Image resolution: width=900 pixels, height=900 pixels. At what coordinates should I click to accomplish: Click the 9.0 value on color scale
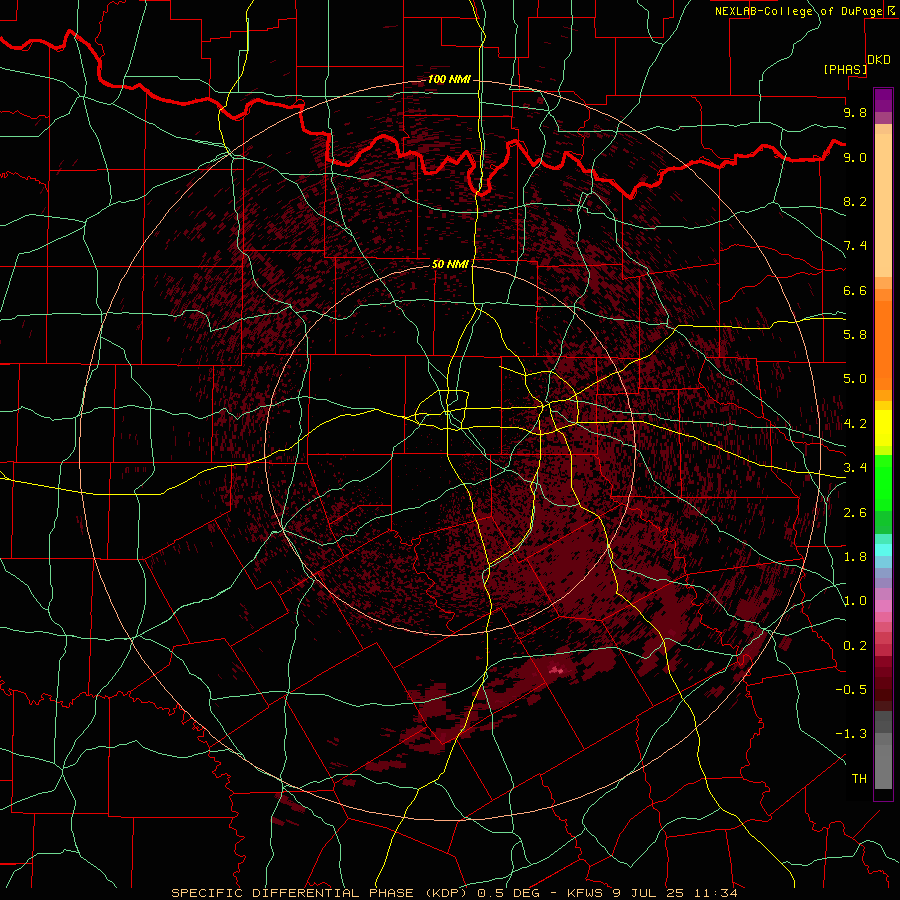pyautogui.click(x=855, y=157)
